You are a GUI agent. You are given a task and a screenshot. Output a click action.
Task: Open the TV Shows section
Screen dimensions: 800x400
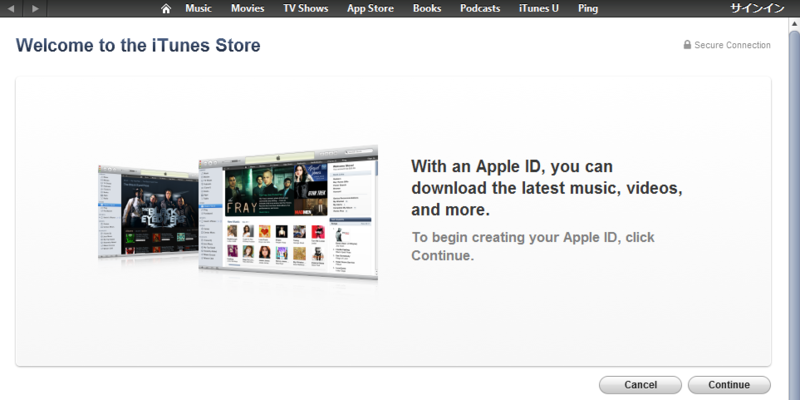[x=306, y=8]
